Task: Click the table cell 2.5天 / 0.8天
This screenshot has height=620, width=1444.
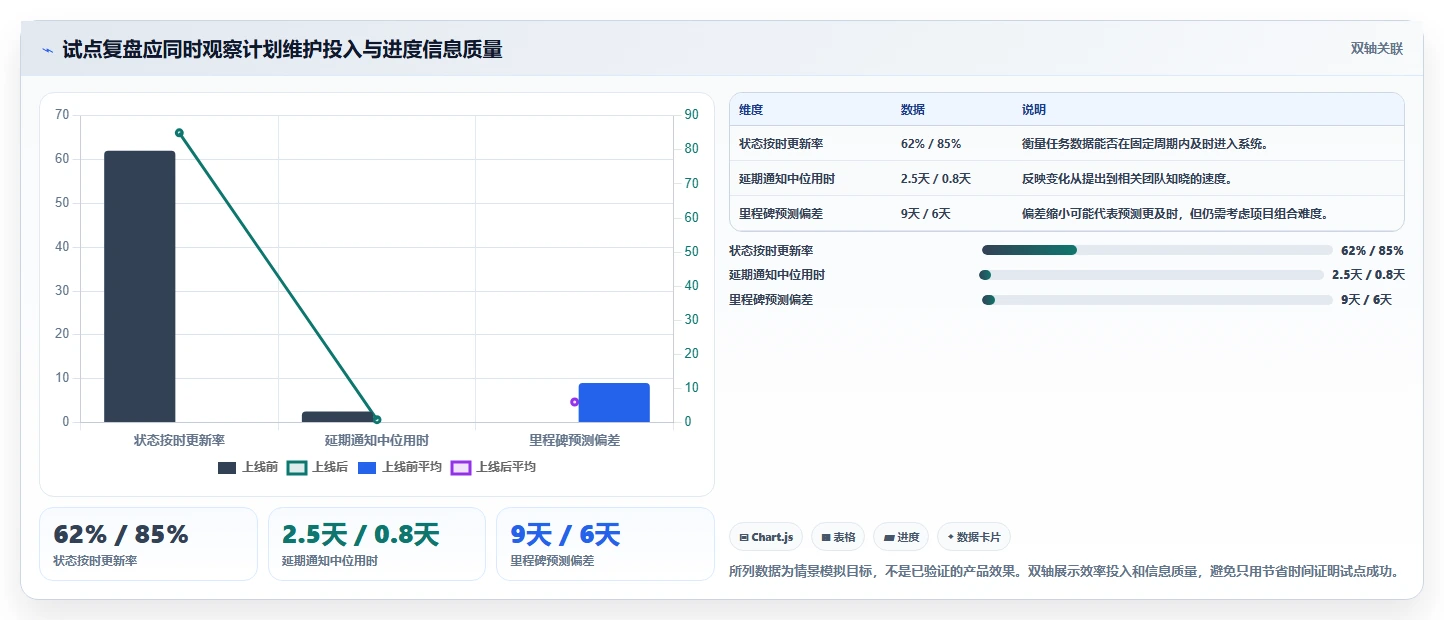Action: pos(936,179)
